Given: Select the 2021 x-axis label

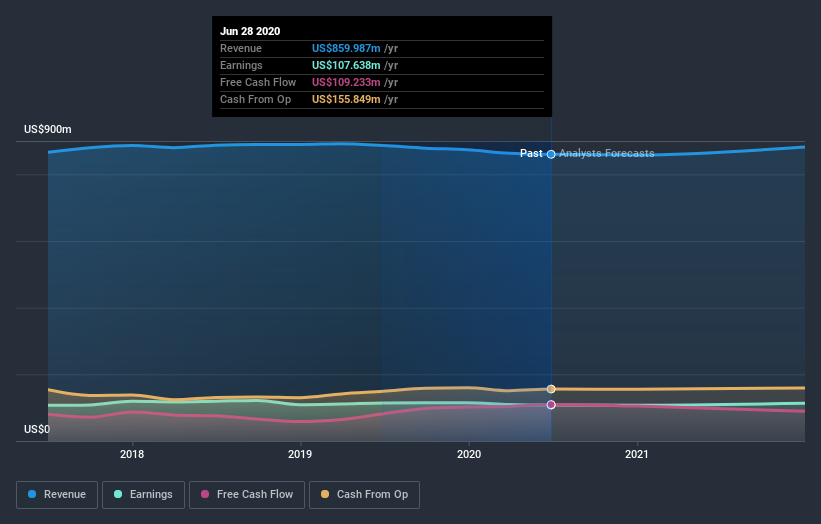Looking at the screenshot, I should pos(637,454).
